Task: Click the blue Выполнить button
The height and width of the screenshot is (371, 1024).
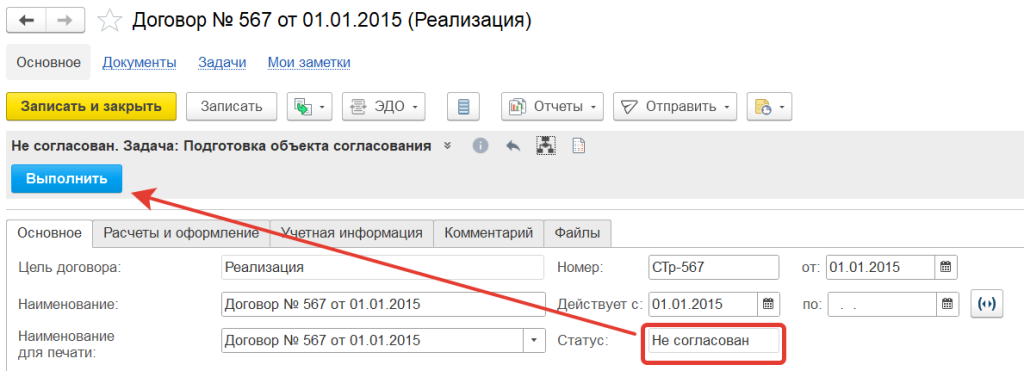Action: 67,179
